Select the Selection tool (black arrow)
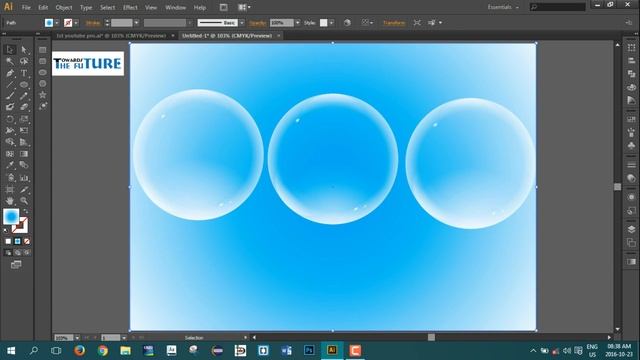The image size is (640, 360). click(10, 50)
